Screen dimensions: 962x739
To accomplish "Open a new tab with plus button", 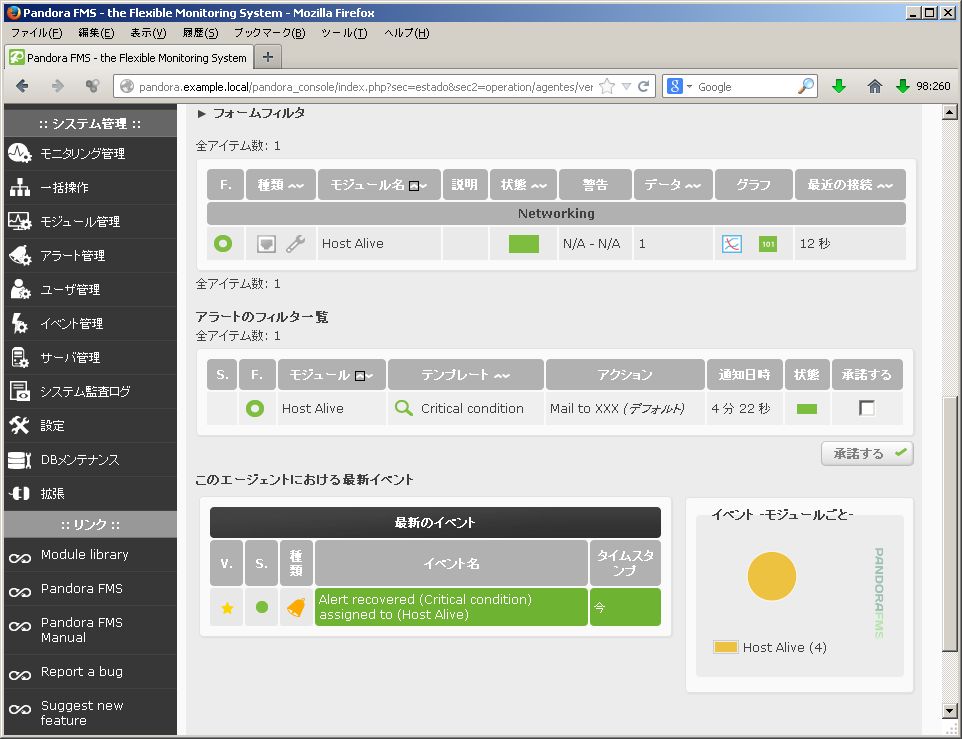I will coord(267,57).
